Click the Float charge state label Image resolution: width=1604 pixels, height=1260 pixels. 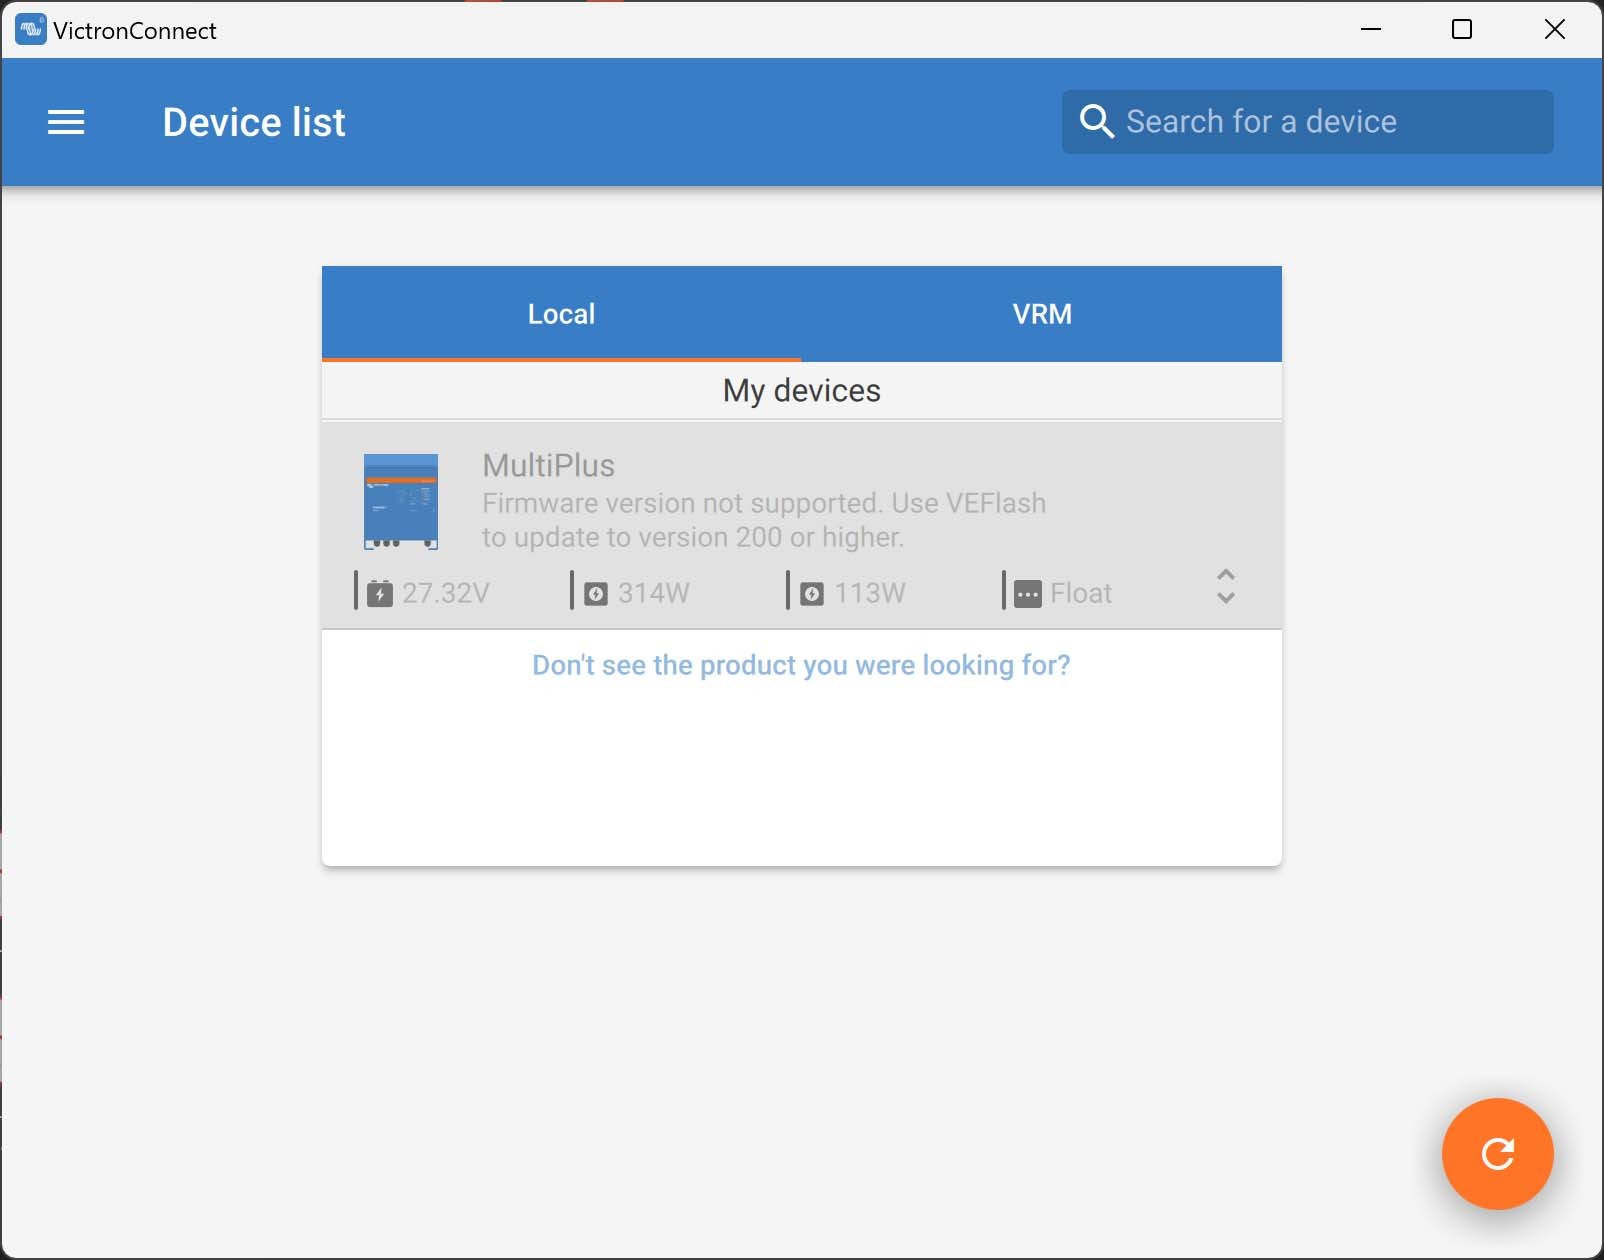(1081, 594)
